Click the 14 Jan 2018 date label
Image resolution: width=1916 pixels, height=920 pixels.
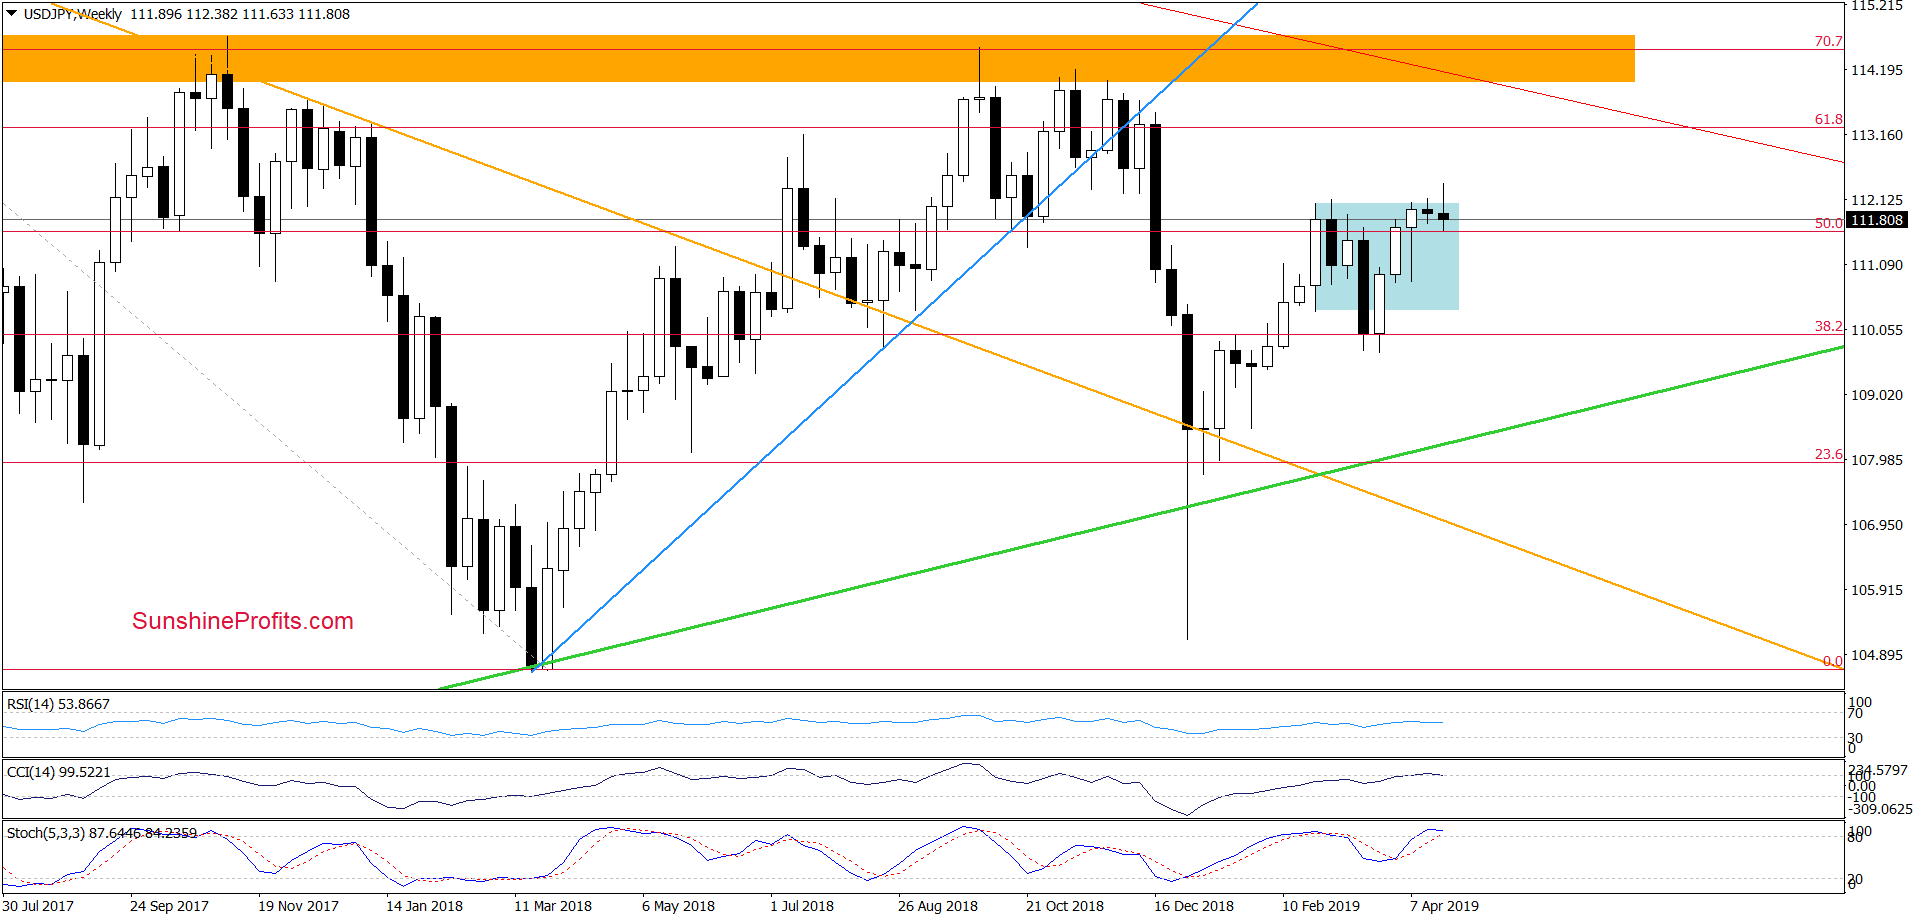click(x=424, y=906)
